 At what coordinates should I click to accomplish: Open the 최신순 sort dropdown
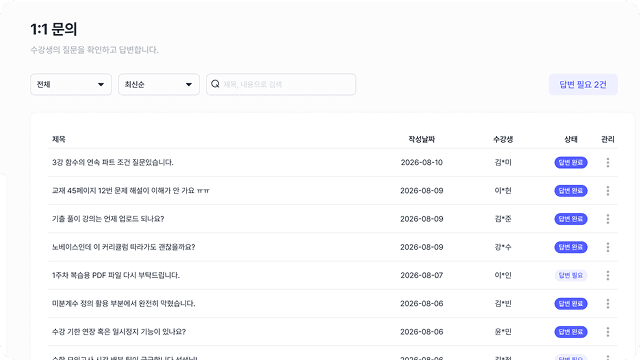(159, 84)
